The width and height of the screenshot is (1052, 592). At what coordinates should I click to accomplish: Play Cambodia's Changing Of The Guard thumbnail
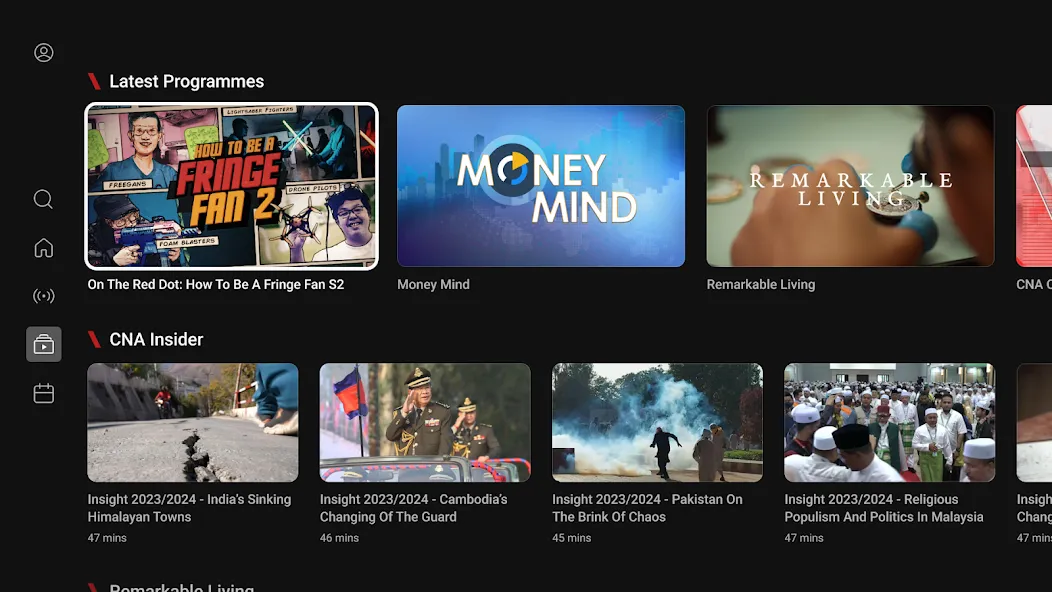425,422
